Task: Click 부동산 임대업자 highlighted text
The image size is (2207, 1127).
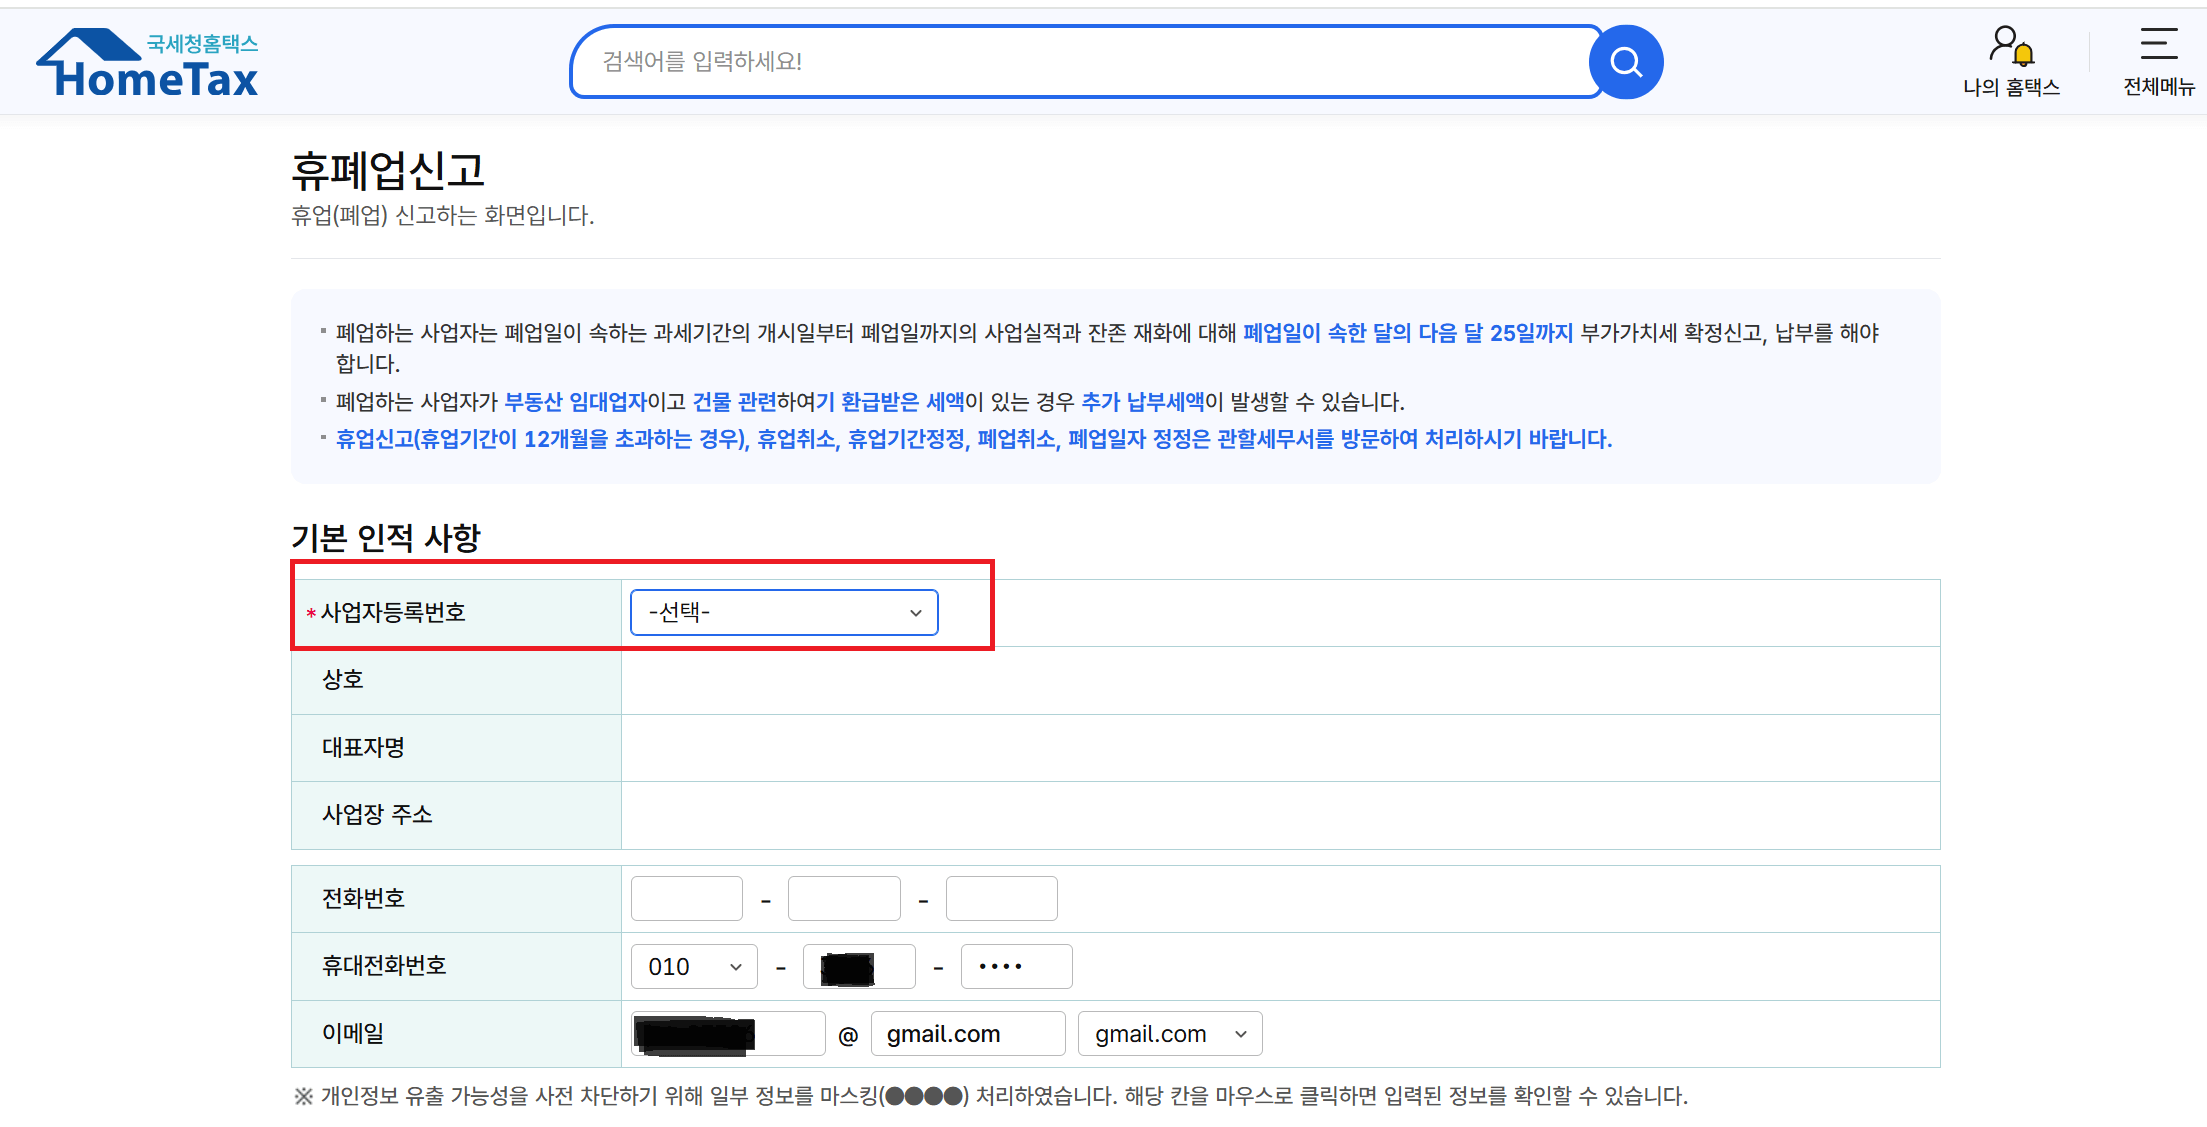Action: tap(575, 402)
